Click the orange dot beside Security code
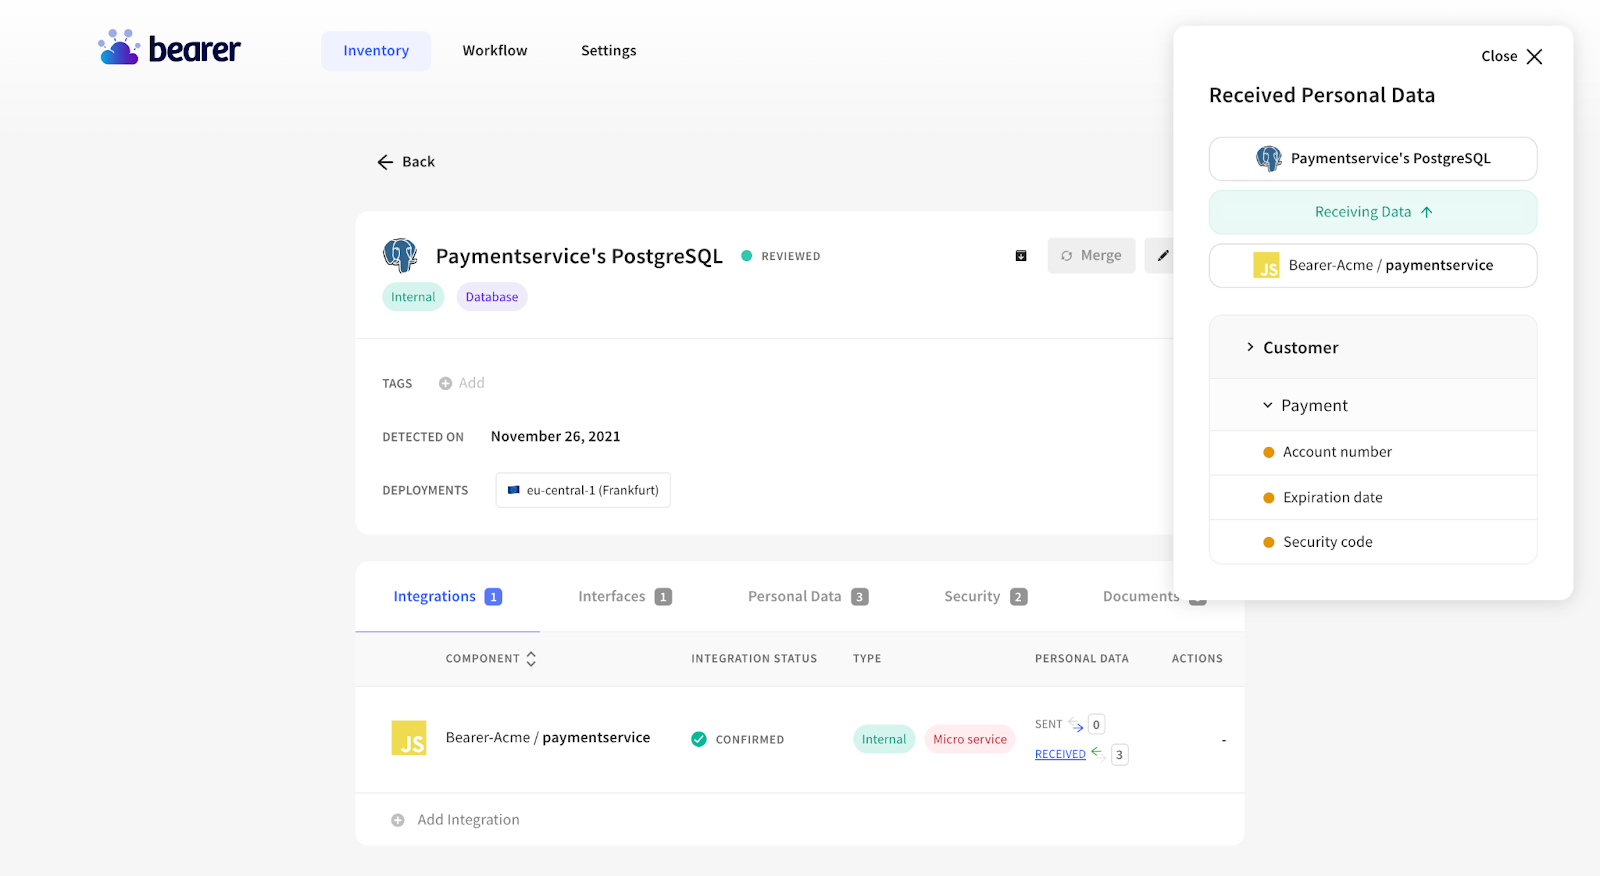 pyautogui.click(x=1269, y=542)
